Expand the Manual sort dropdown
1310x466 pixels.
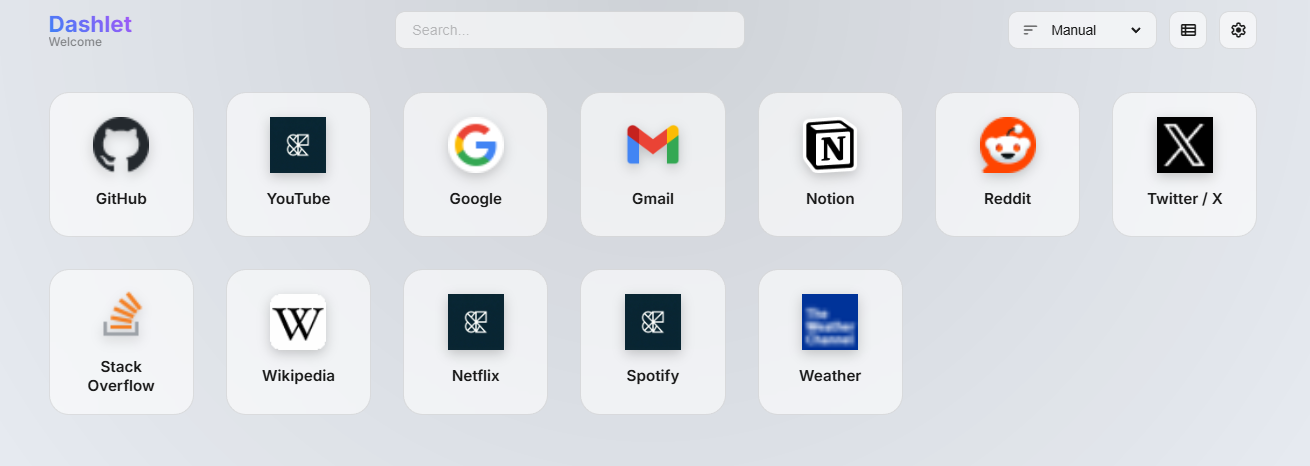click(x=1082, y=30)
